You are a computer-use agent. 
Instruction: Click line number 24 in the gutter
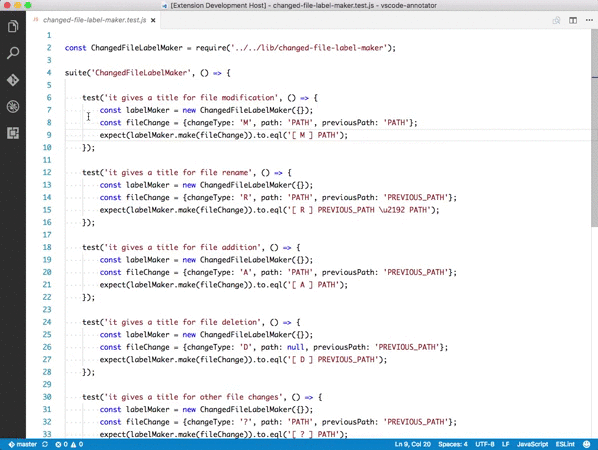(x=47, y=322)
